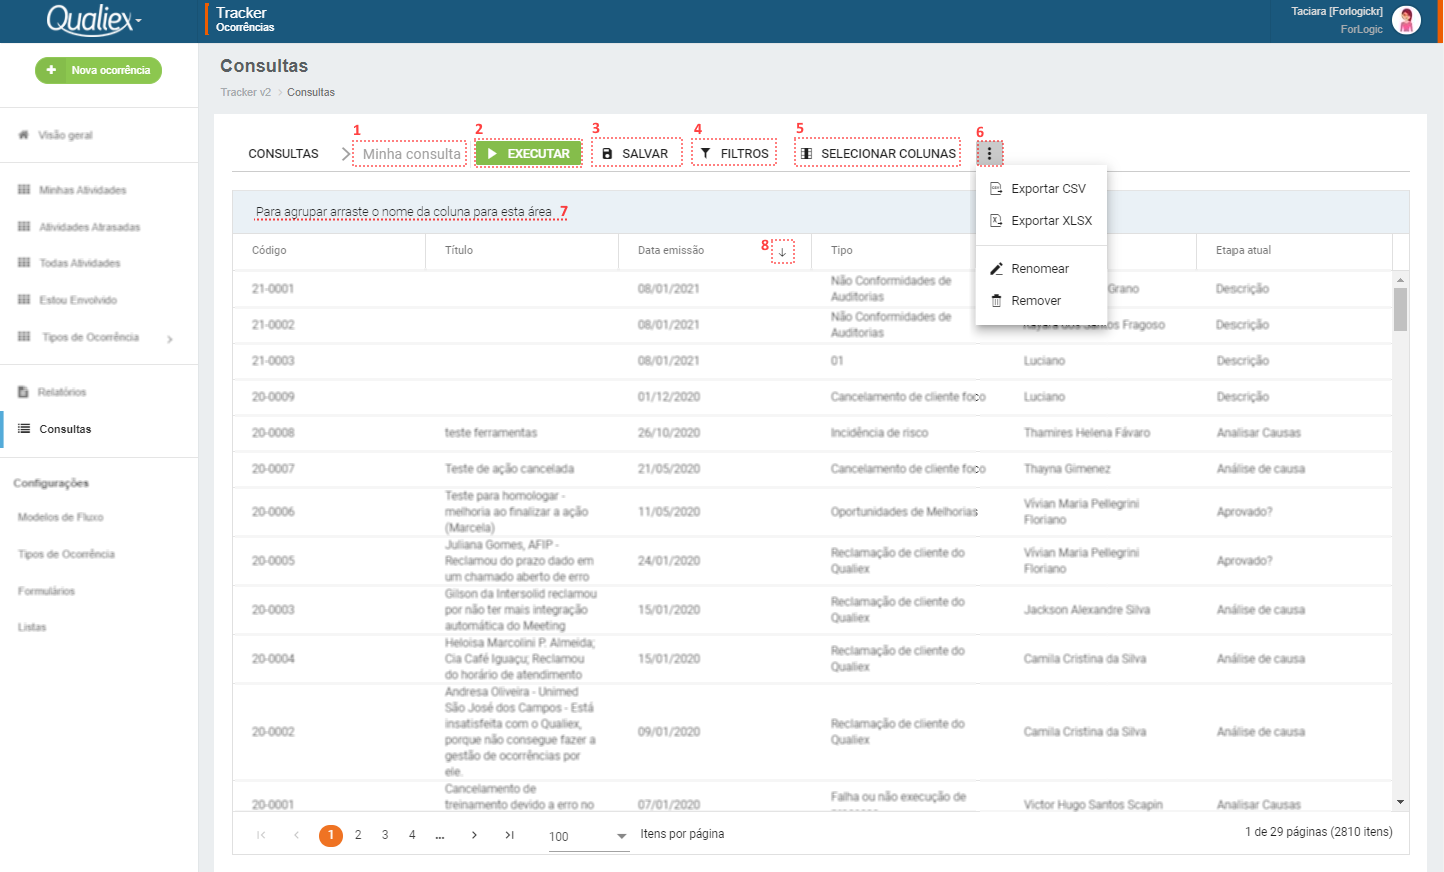The width and height of the screenshot is (1444, 872).
Task: Open Modelos de Fluxo settings
Action: point(61,517)
